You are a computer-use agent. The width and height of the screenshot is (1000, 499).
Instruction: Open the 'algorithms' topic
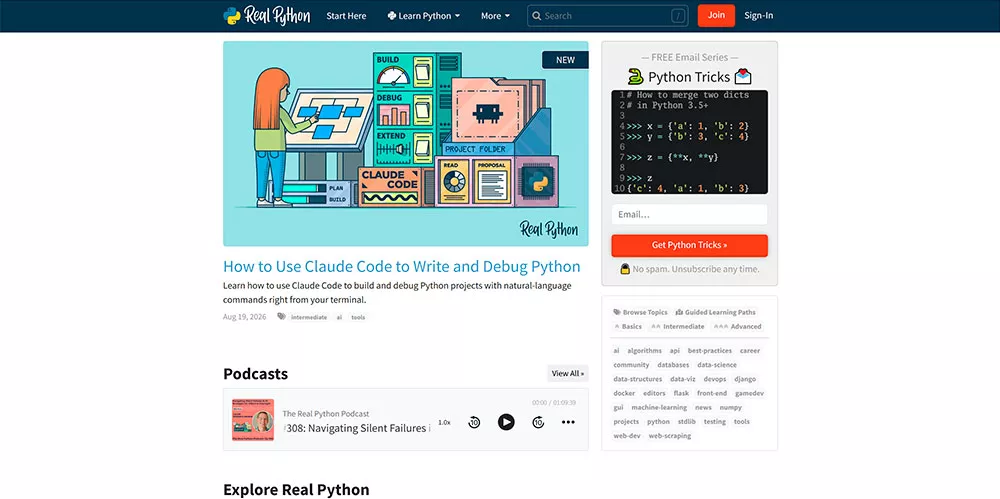coord(643,350)
